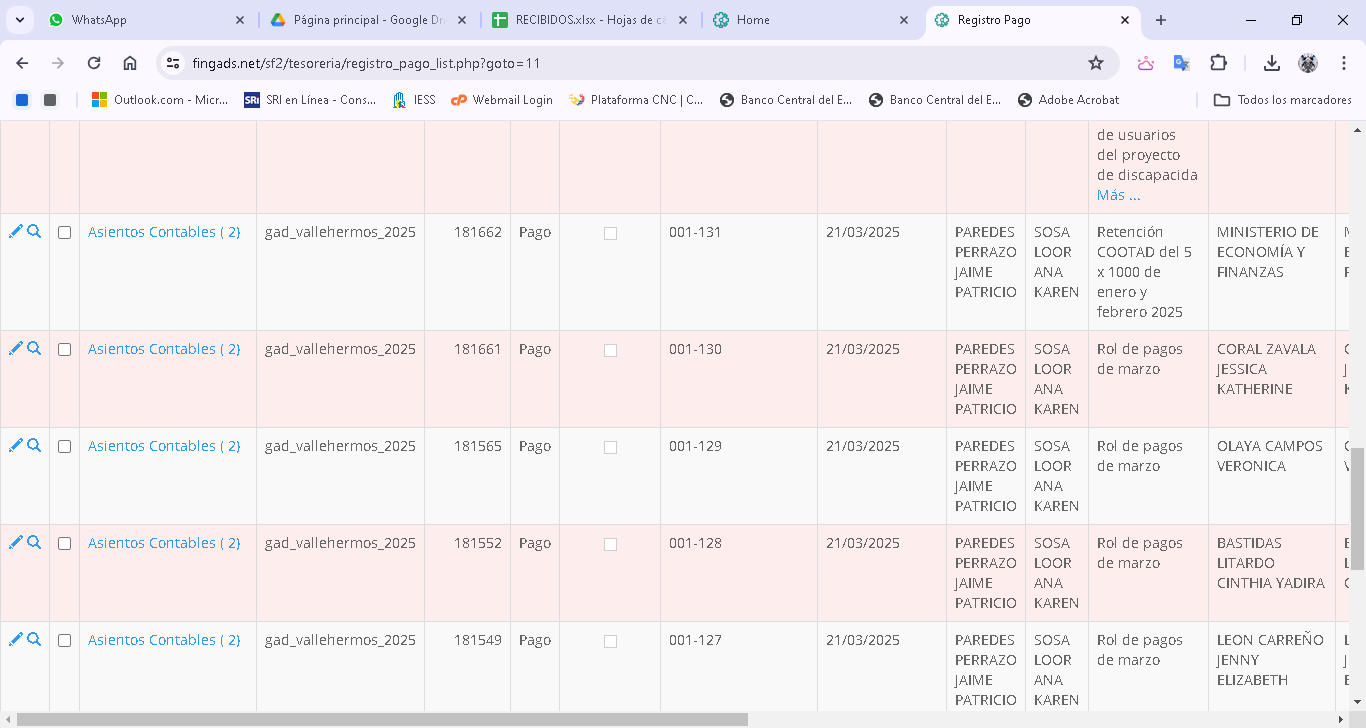This screenshot has width=1366, height=728.
Task: Open the browser Extensions puzzle icon
Action: 1218,63
